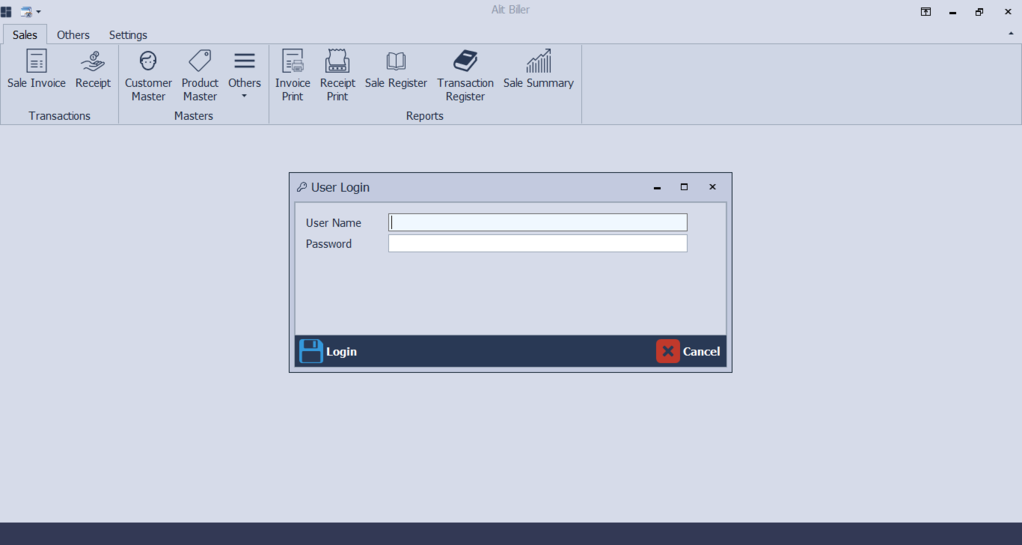Minimize the Alt Biler main window
Viewport: 1022px width, 545px height.
pos(953,12)
